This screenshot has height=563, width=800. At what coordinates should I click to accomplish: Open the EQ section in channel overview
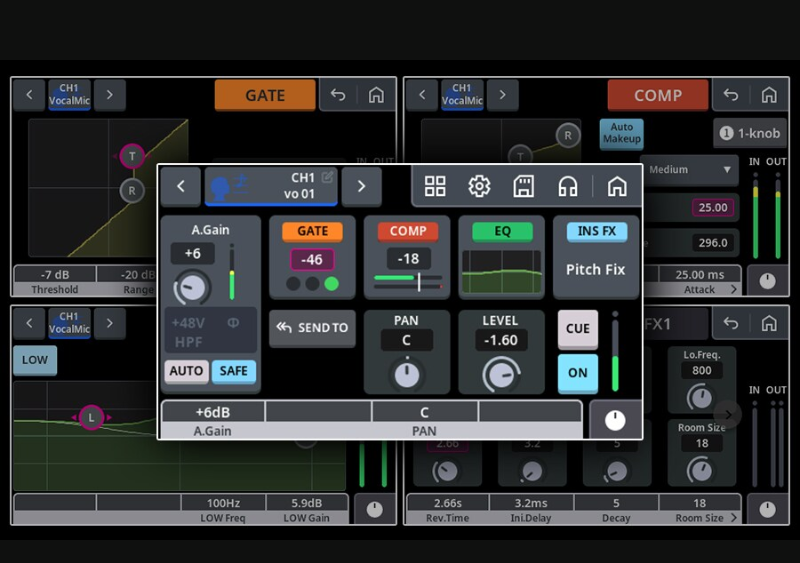502,231
